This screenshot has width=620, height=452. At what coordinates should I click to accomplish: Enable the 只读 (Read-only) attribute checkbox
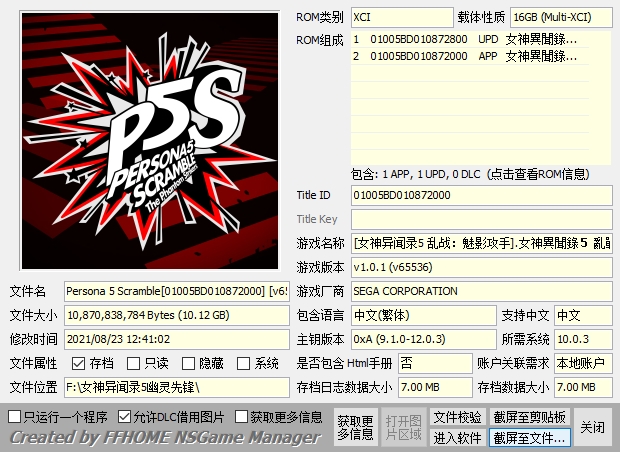pyautogui.click(x=133, y=363)
